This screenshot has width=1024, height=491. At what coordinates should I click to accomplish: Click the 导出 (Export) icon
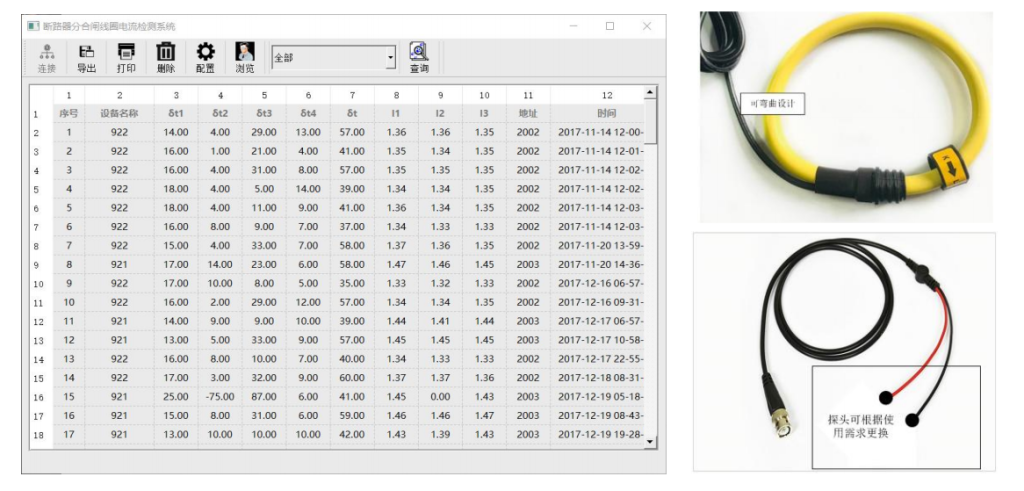[87, 58]
